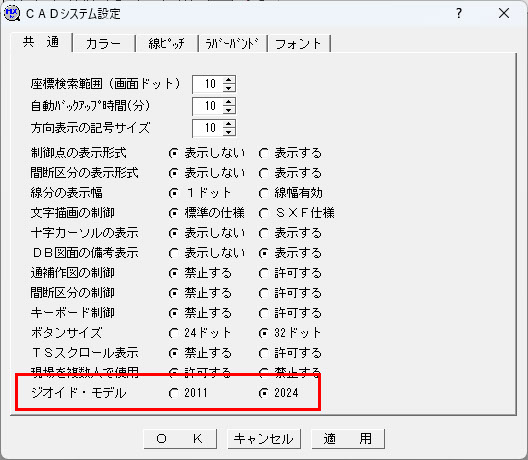
Task: Click the キャンセル button
Action: (264, 439)
